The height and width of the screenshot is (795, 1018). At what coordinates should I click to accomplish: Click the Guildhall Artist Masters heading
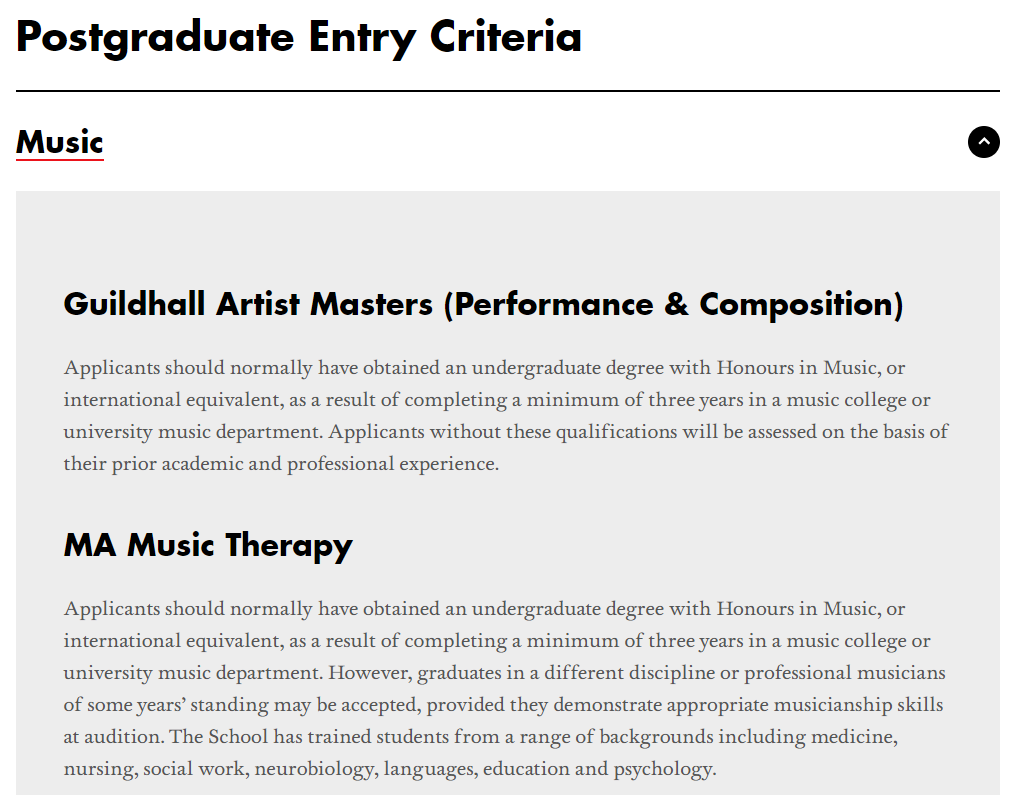483,304
